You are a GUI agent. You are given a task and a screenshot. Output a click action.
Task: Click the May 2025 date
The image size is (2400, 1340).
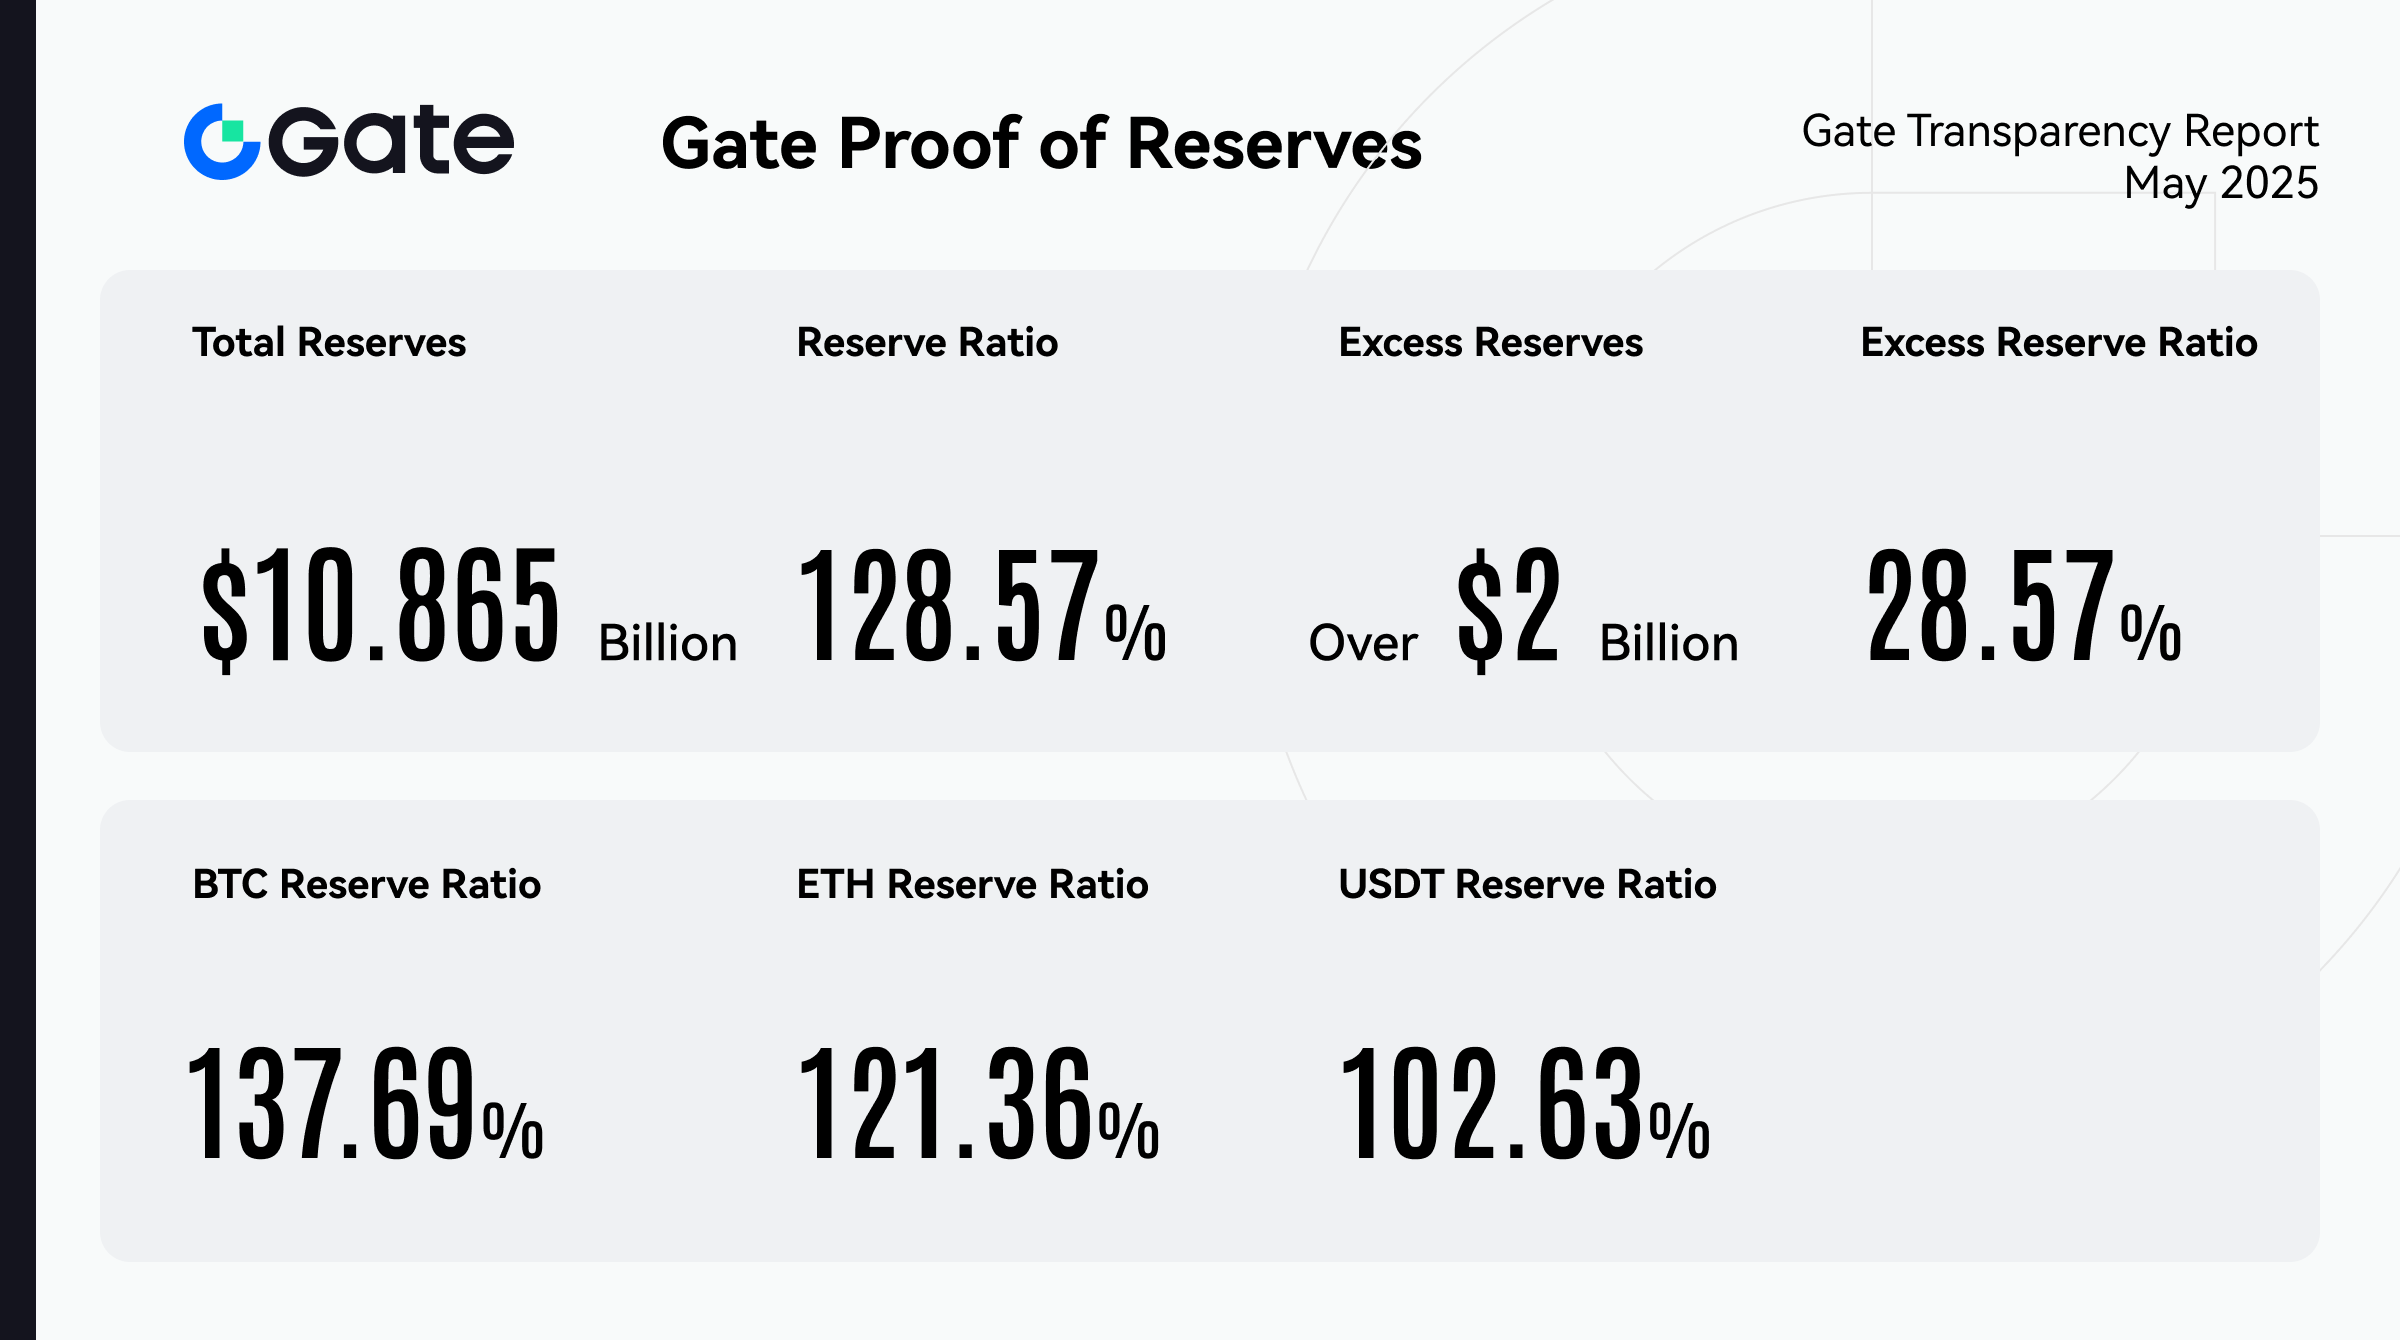click(x=2220, y=183)
